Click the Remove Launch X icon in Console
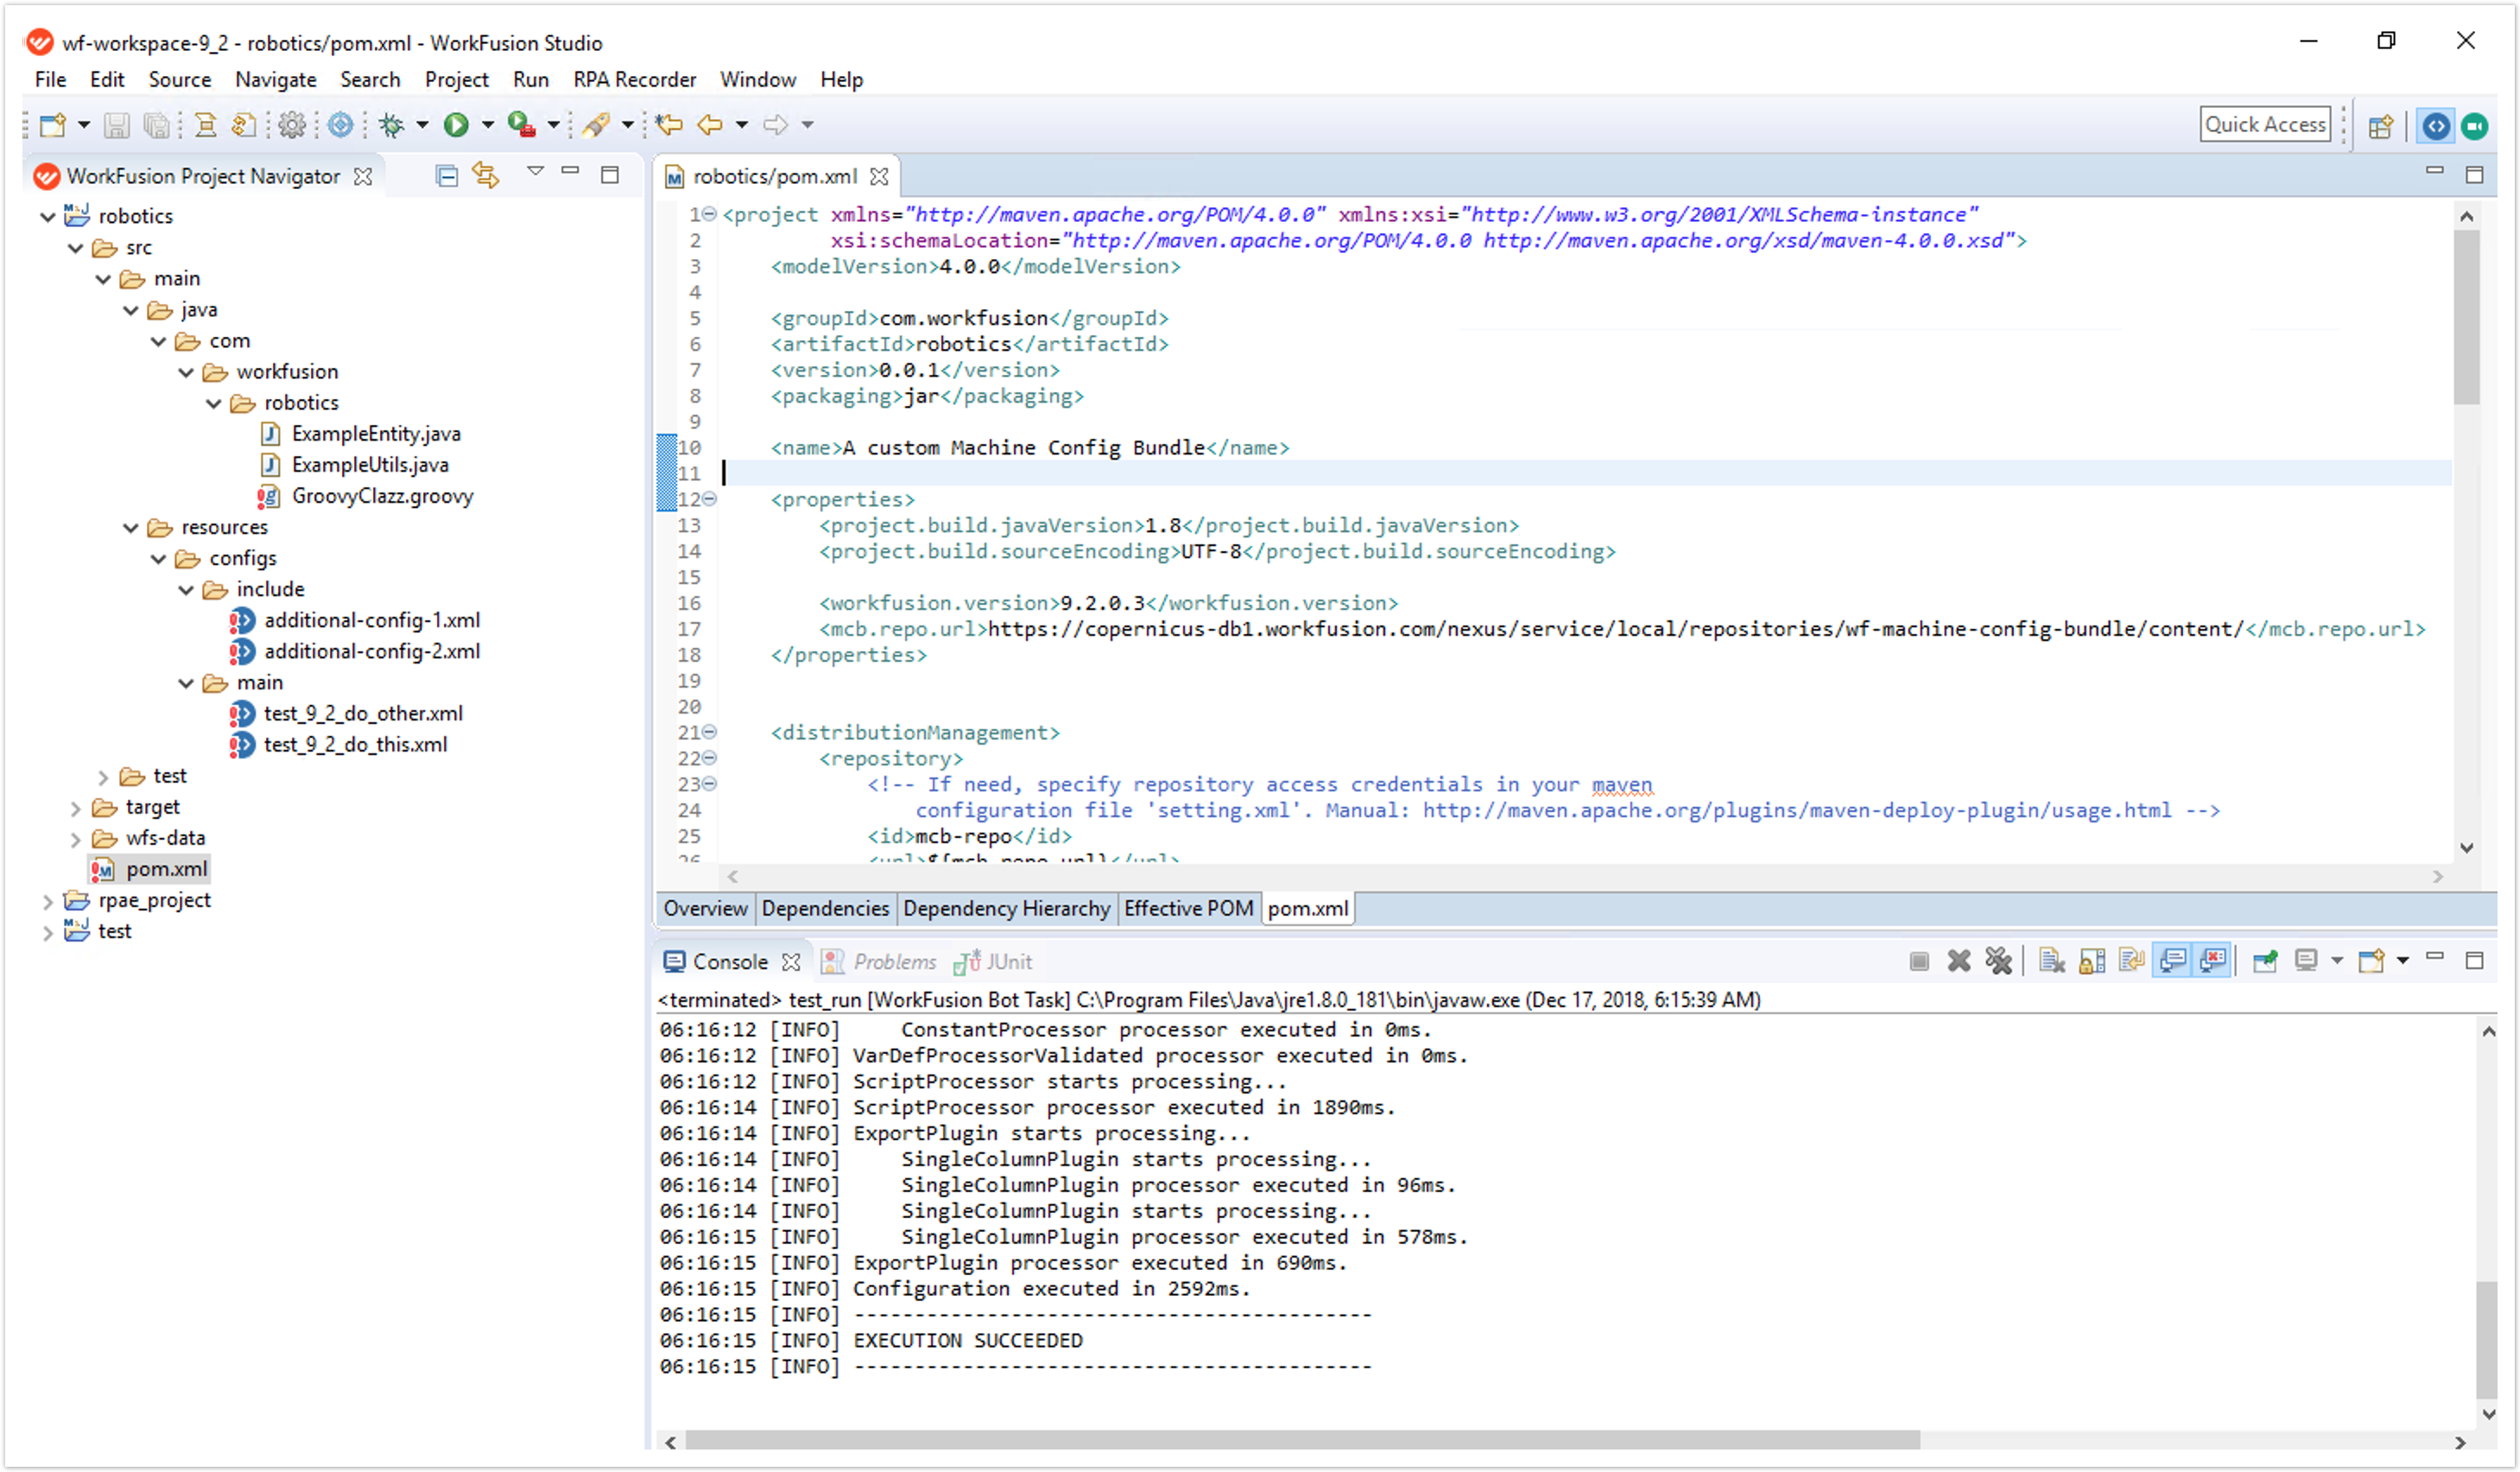 (1959, 962)
